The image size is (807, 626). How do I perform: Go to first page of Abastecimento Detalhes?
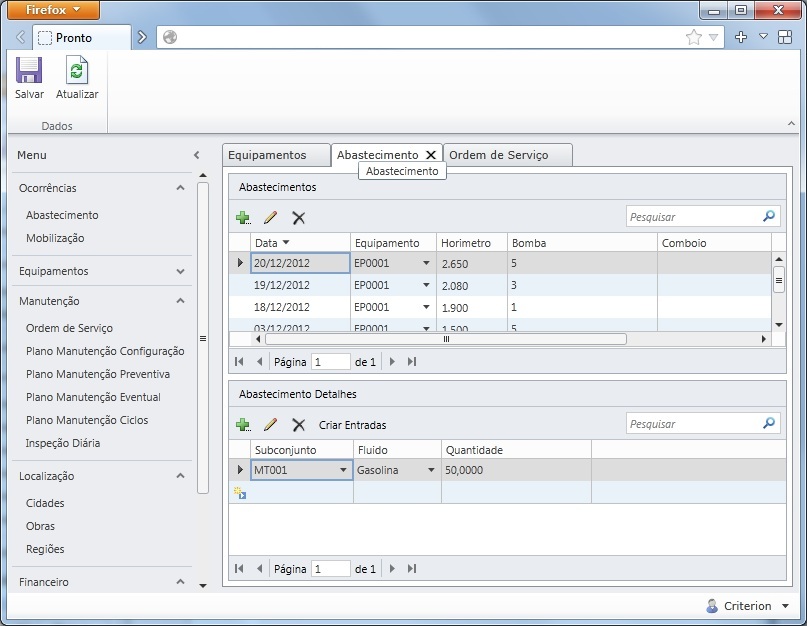click(x=239, y=568)
